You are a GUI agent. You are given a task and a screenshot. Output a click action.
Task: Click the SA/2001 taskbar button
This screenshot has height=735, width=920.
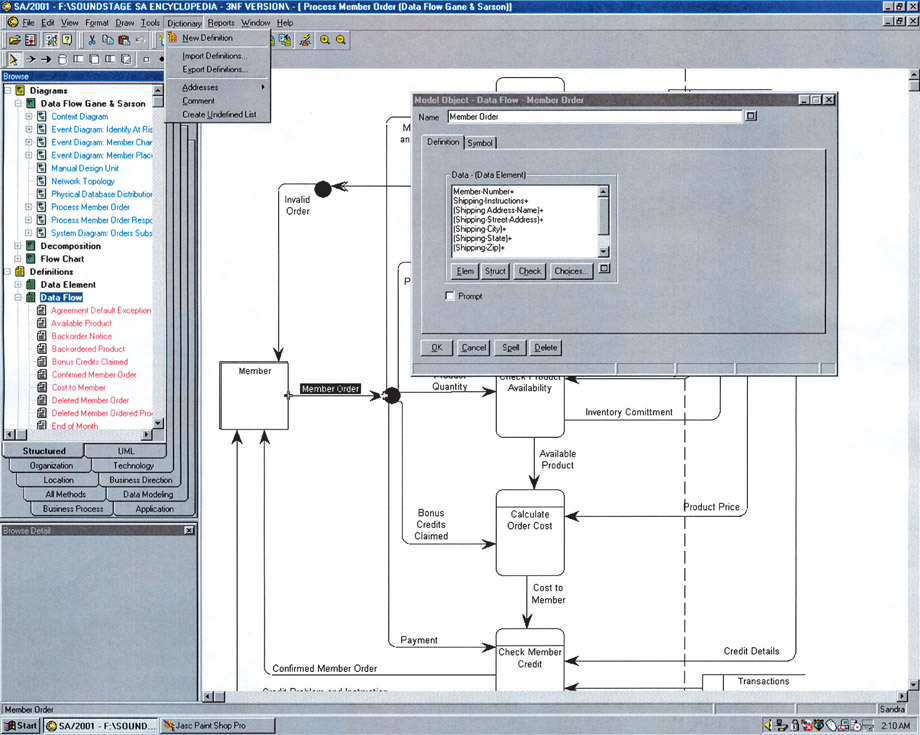pyautogui.click(x=101, y=726)
